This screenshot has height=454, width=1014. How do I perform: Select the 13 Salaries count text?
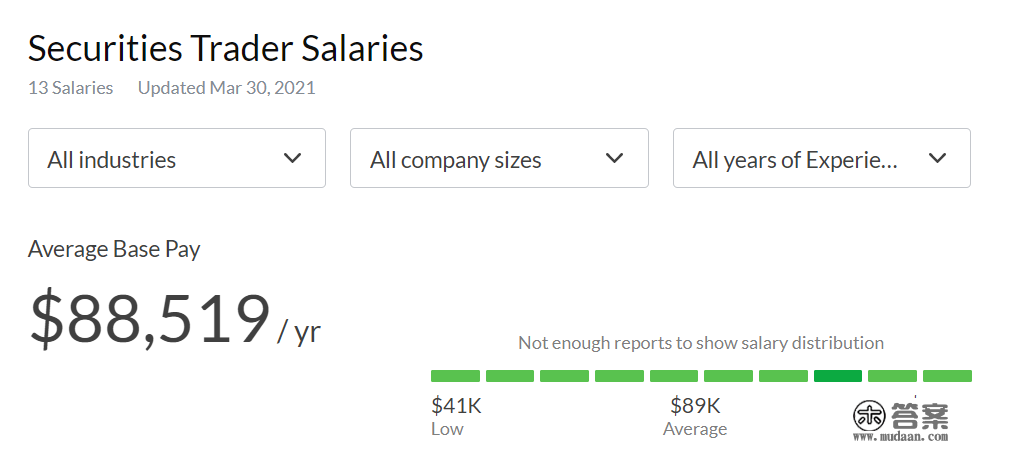[x=70, y=88]
